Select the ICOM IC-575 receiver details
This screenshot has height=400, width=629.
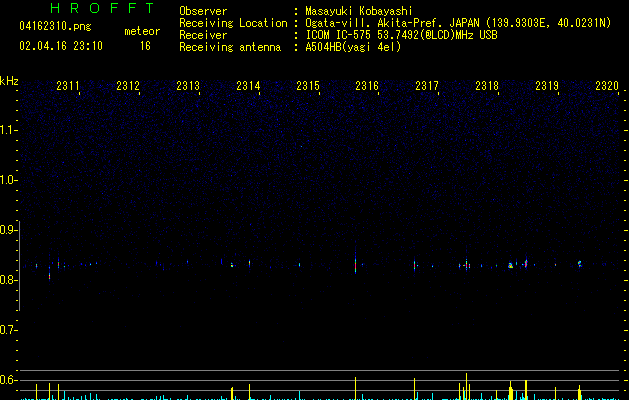(401, 35)
